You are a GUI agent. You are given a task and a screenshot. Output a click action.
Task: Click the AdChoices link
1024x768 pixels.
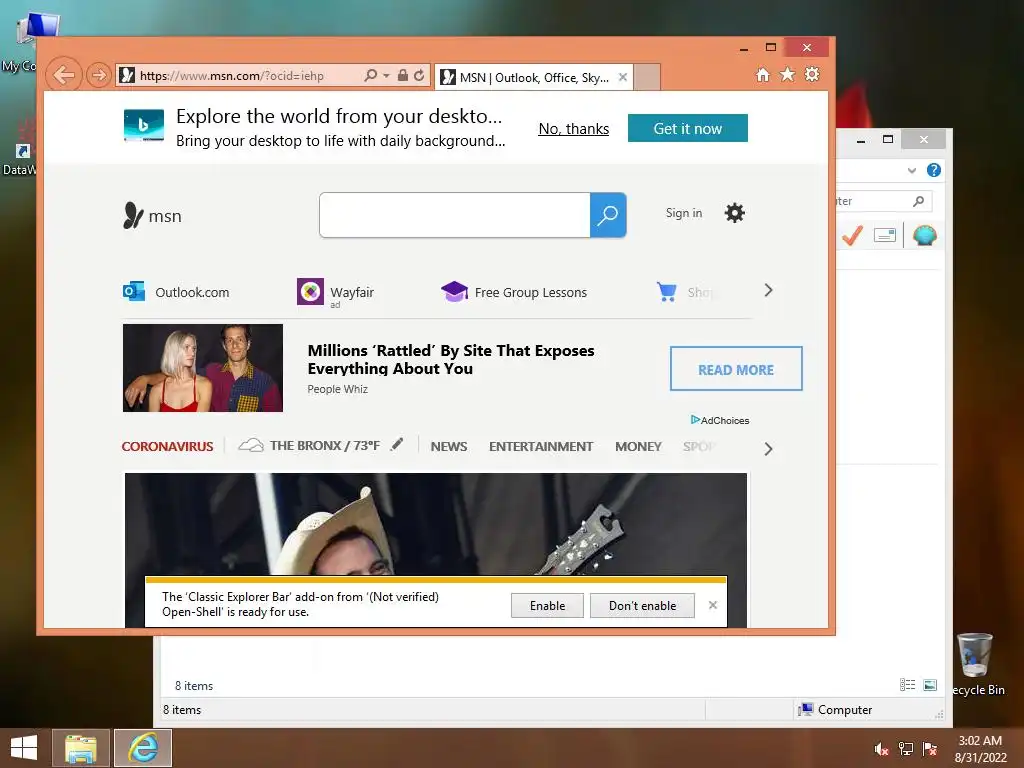[720, 420]
